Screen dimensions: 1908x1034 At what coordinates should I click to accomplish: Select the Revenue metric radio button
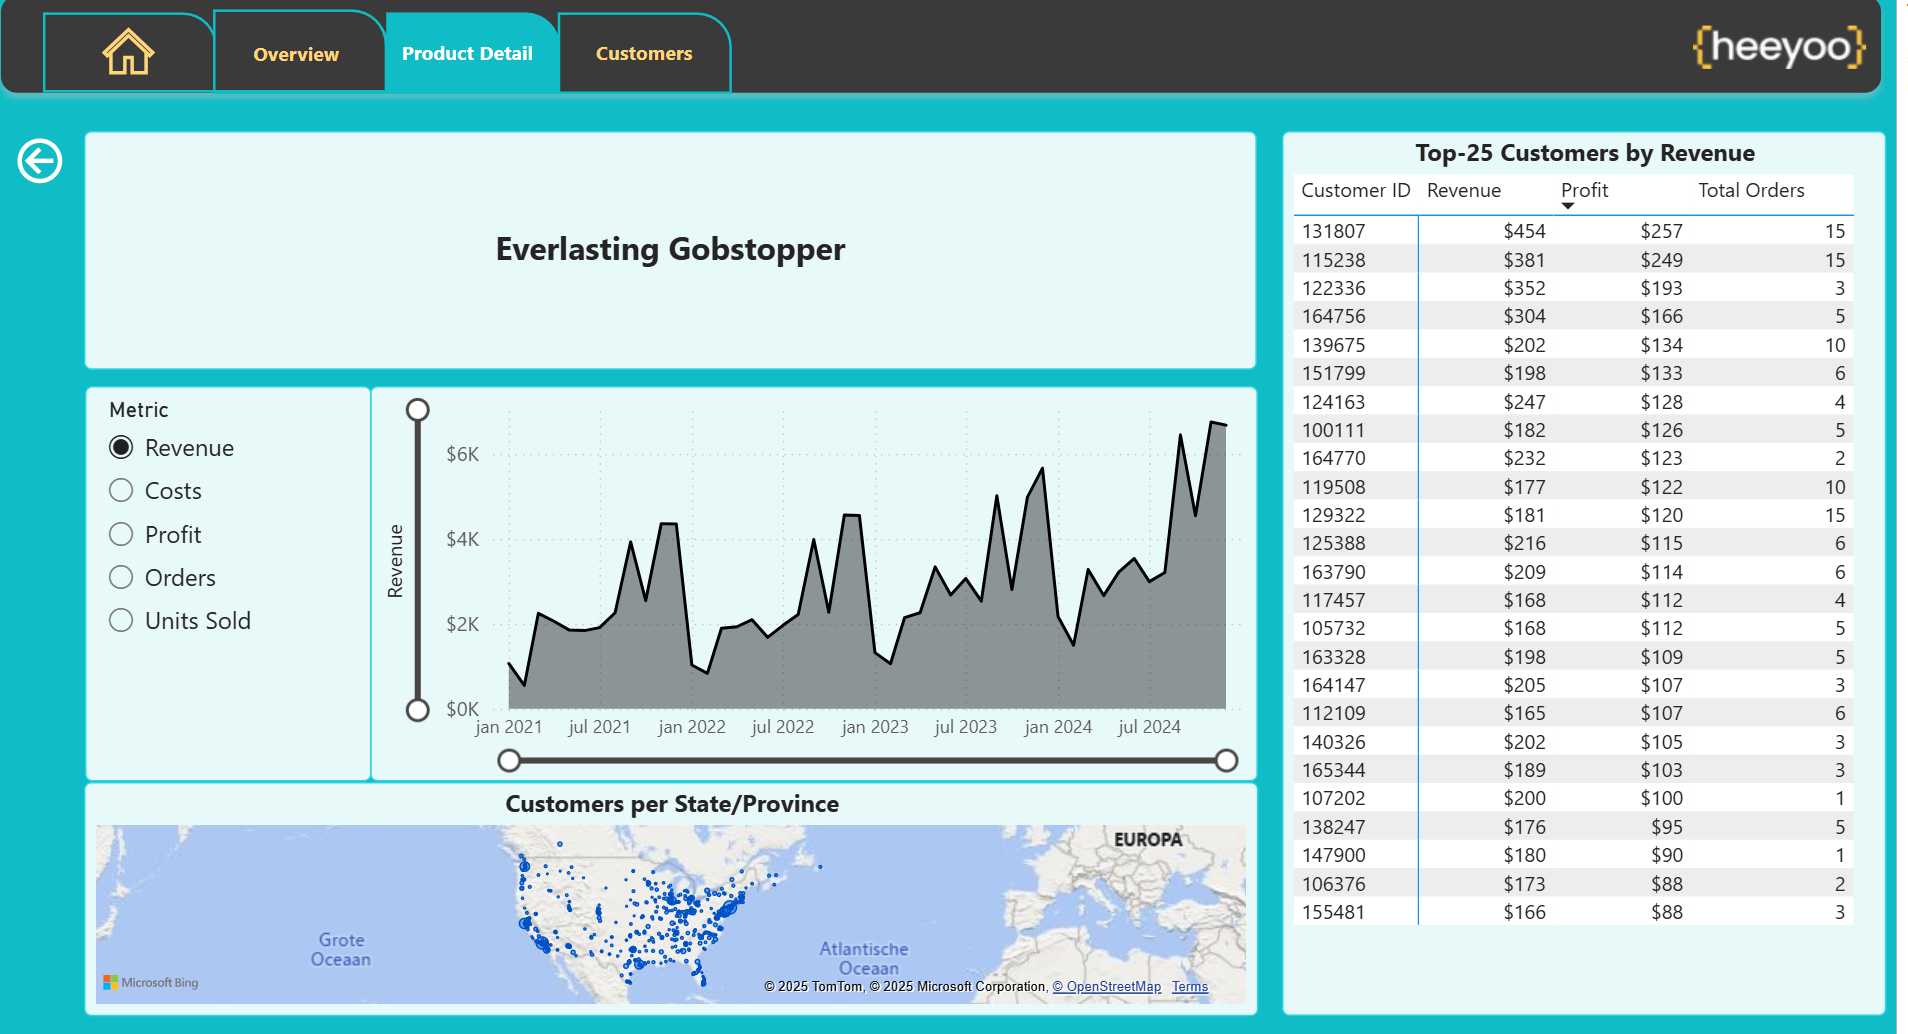[121, 447]
